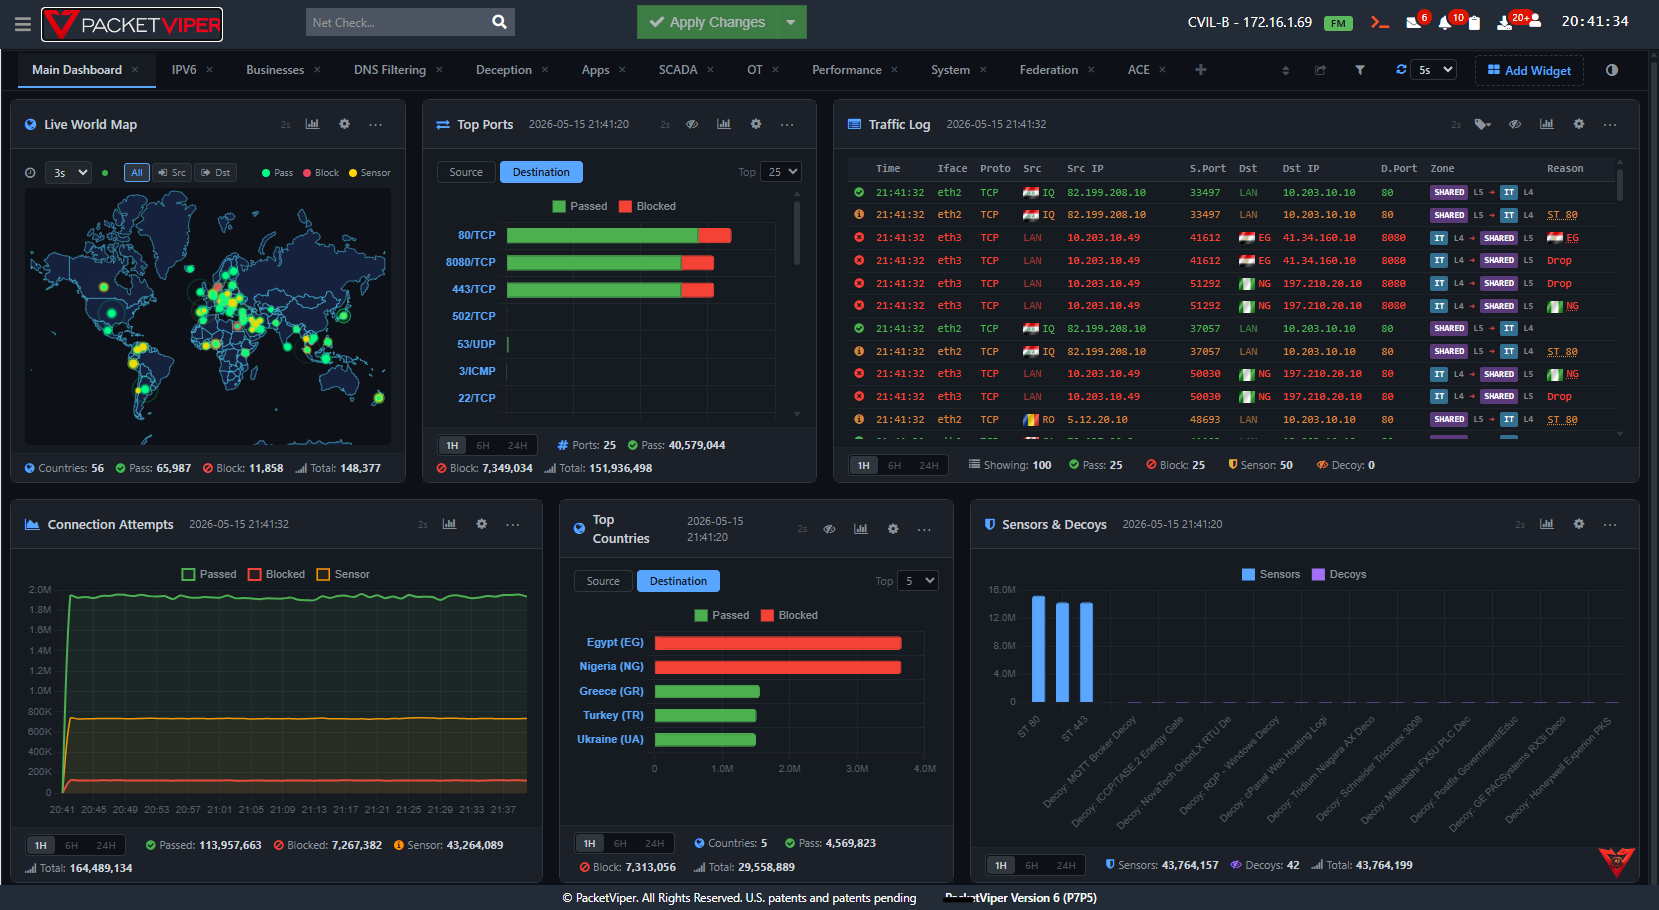Open the 5s refresh interval dropdown
This screenshot has height=910, width=1659.
coord(1435,70)
